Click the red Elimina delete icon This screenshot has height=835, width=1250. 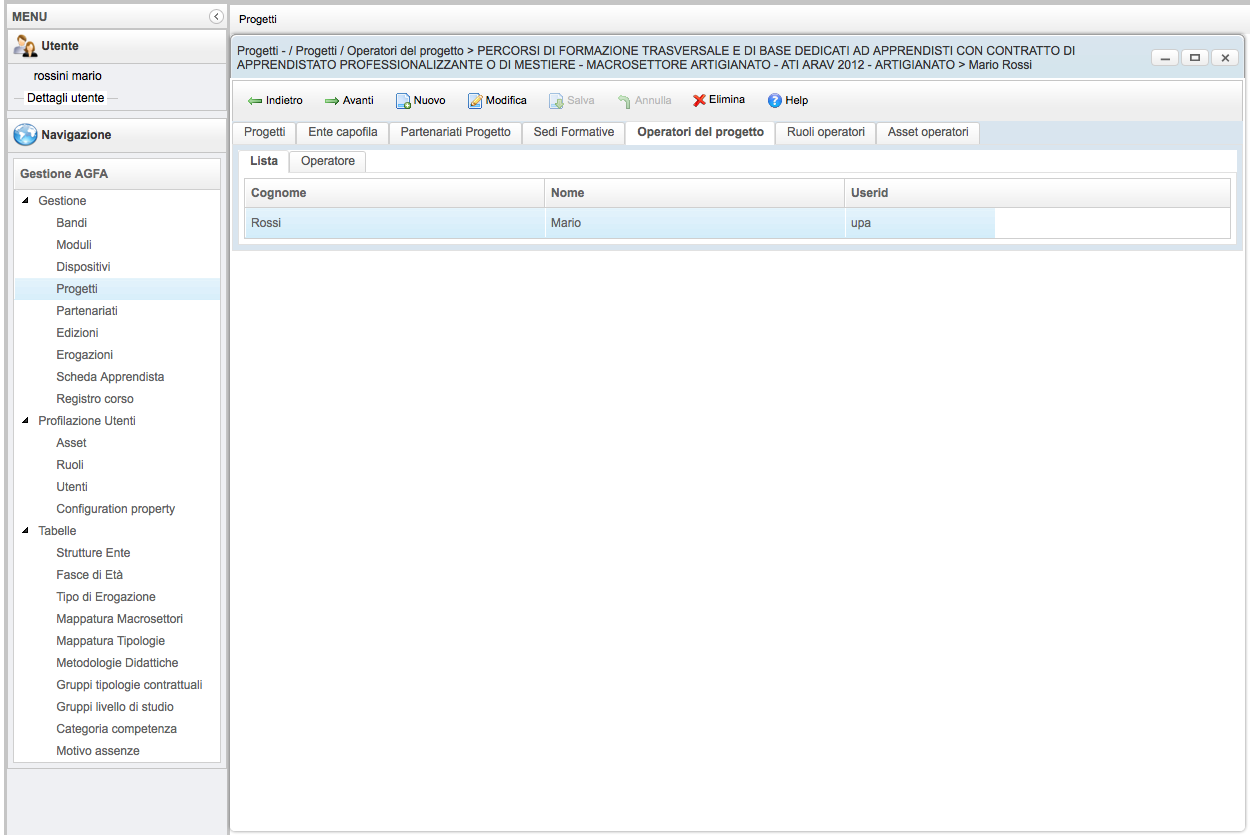point(700,100)
